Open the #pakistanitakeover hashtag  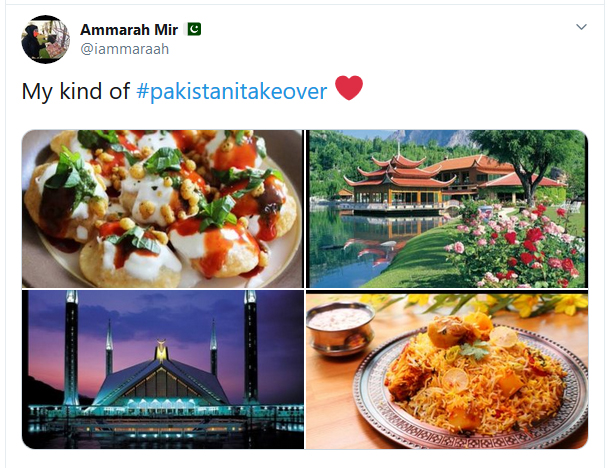click(232, 91)
